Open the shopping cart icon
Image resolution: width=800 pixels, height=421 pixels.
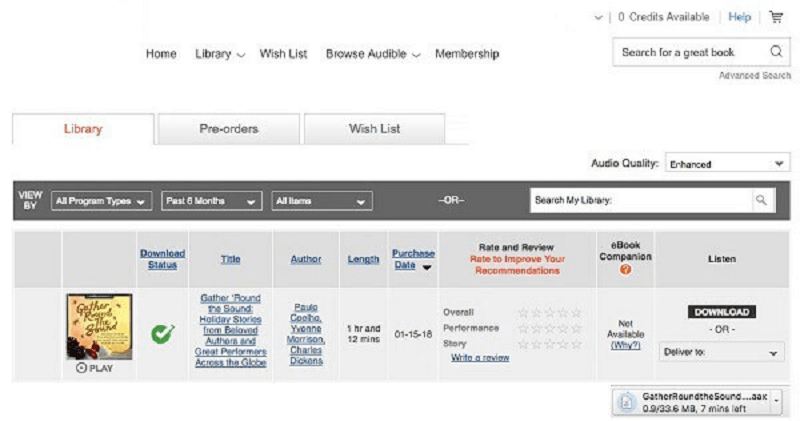776,17
